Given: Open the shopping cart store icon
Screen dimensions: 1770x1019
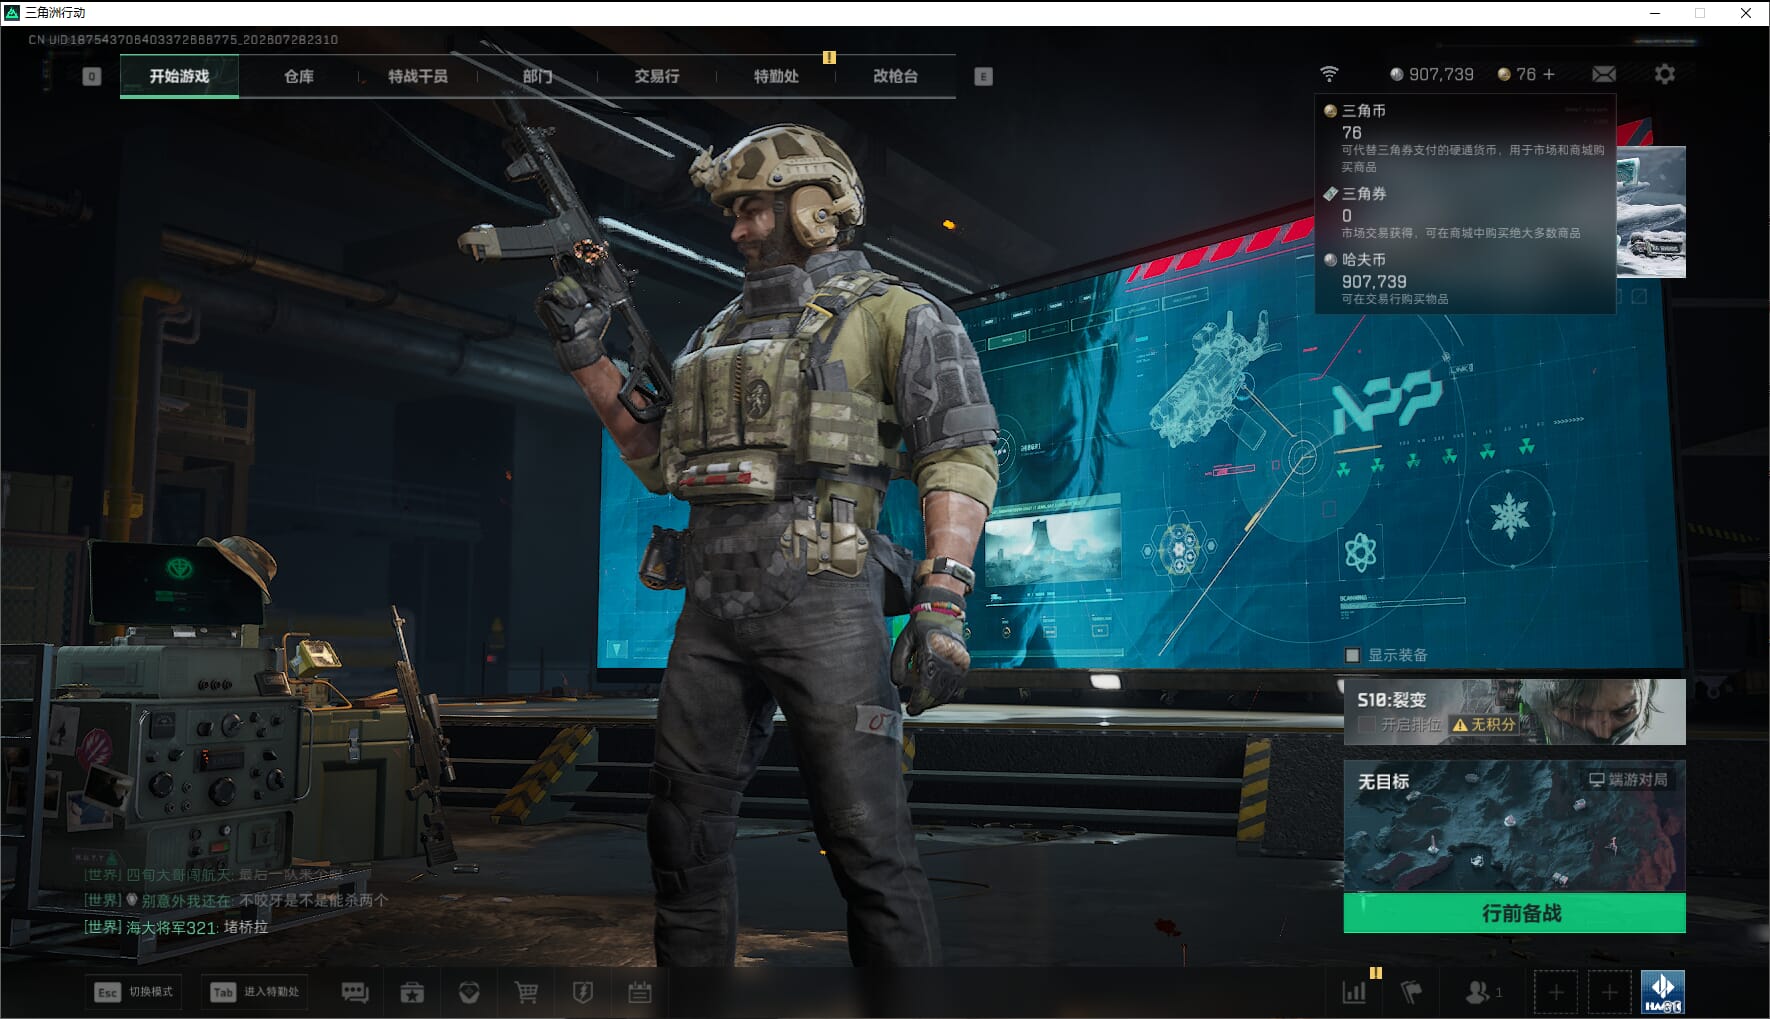Looking at the screenshot, I should [x=526, y=992].
